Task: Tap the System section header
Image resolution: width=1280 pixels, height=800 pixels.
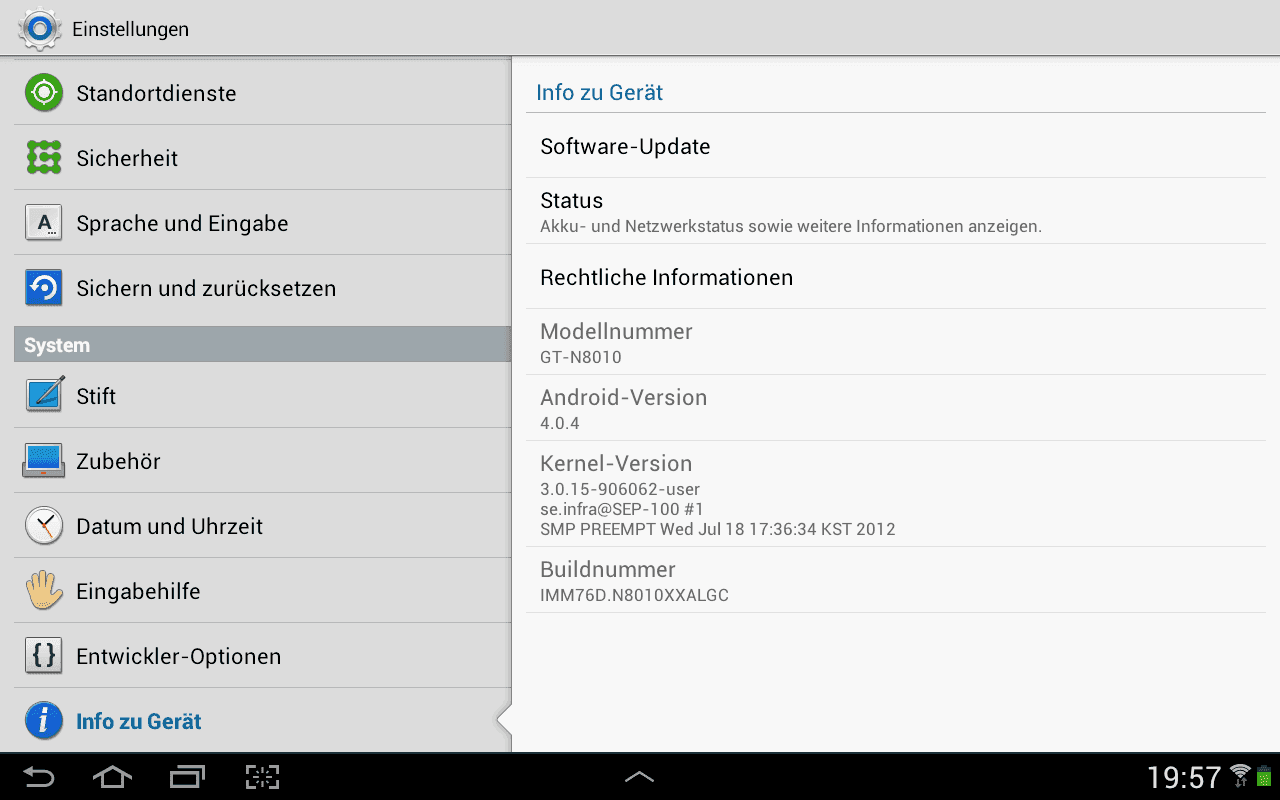Action: pyautogui.click(x=263, y=344)
